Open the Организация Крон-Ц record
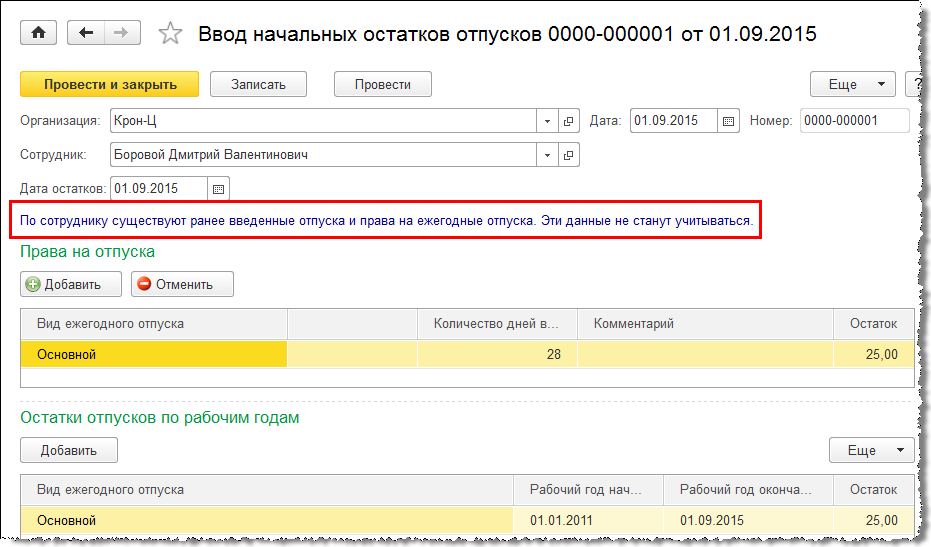 (x=568, y=121)
